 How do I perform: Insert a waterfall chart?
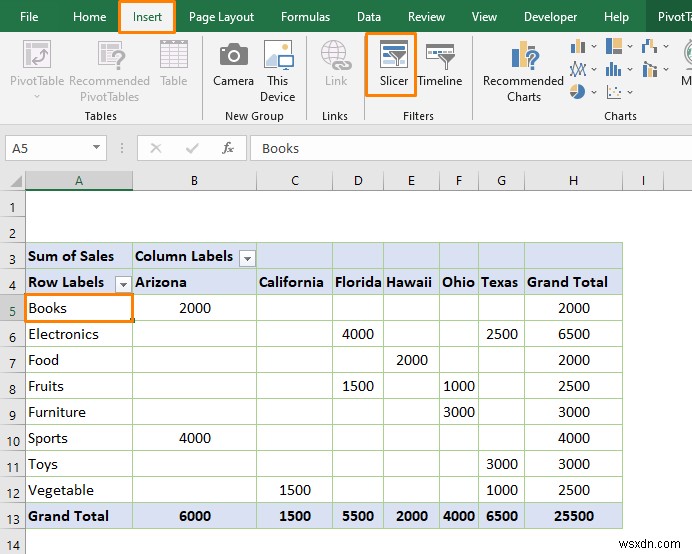click(650, 46)
